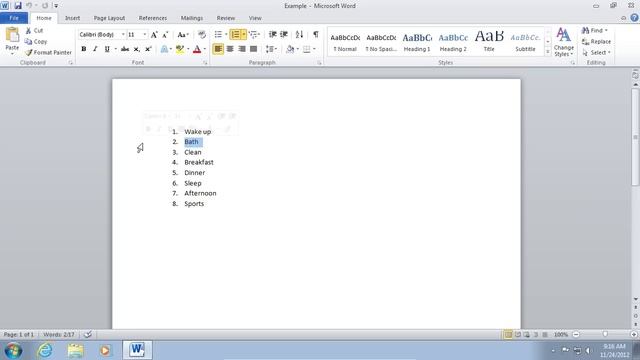Apply the Heading 2 style

[x=453, y=42]
